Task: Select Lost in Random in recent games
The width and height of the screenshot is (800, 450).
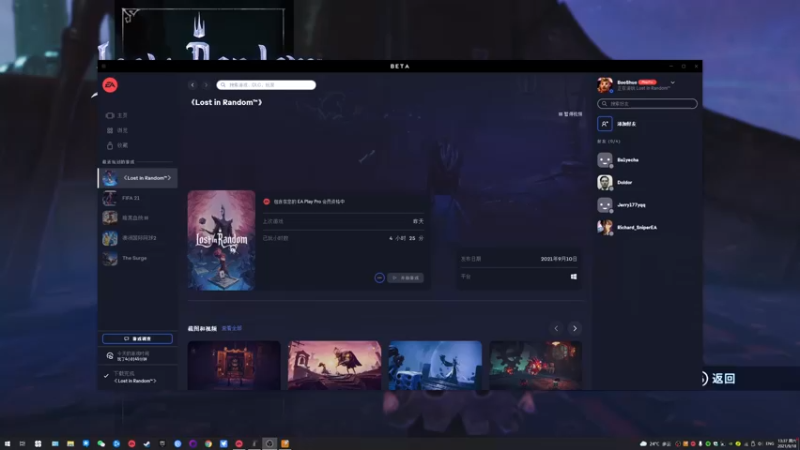Action: click(138, 178)
